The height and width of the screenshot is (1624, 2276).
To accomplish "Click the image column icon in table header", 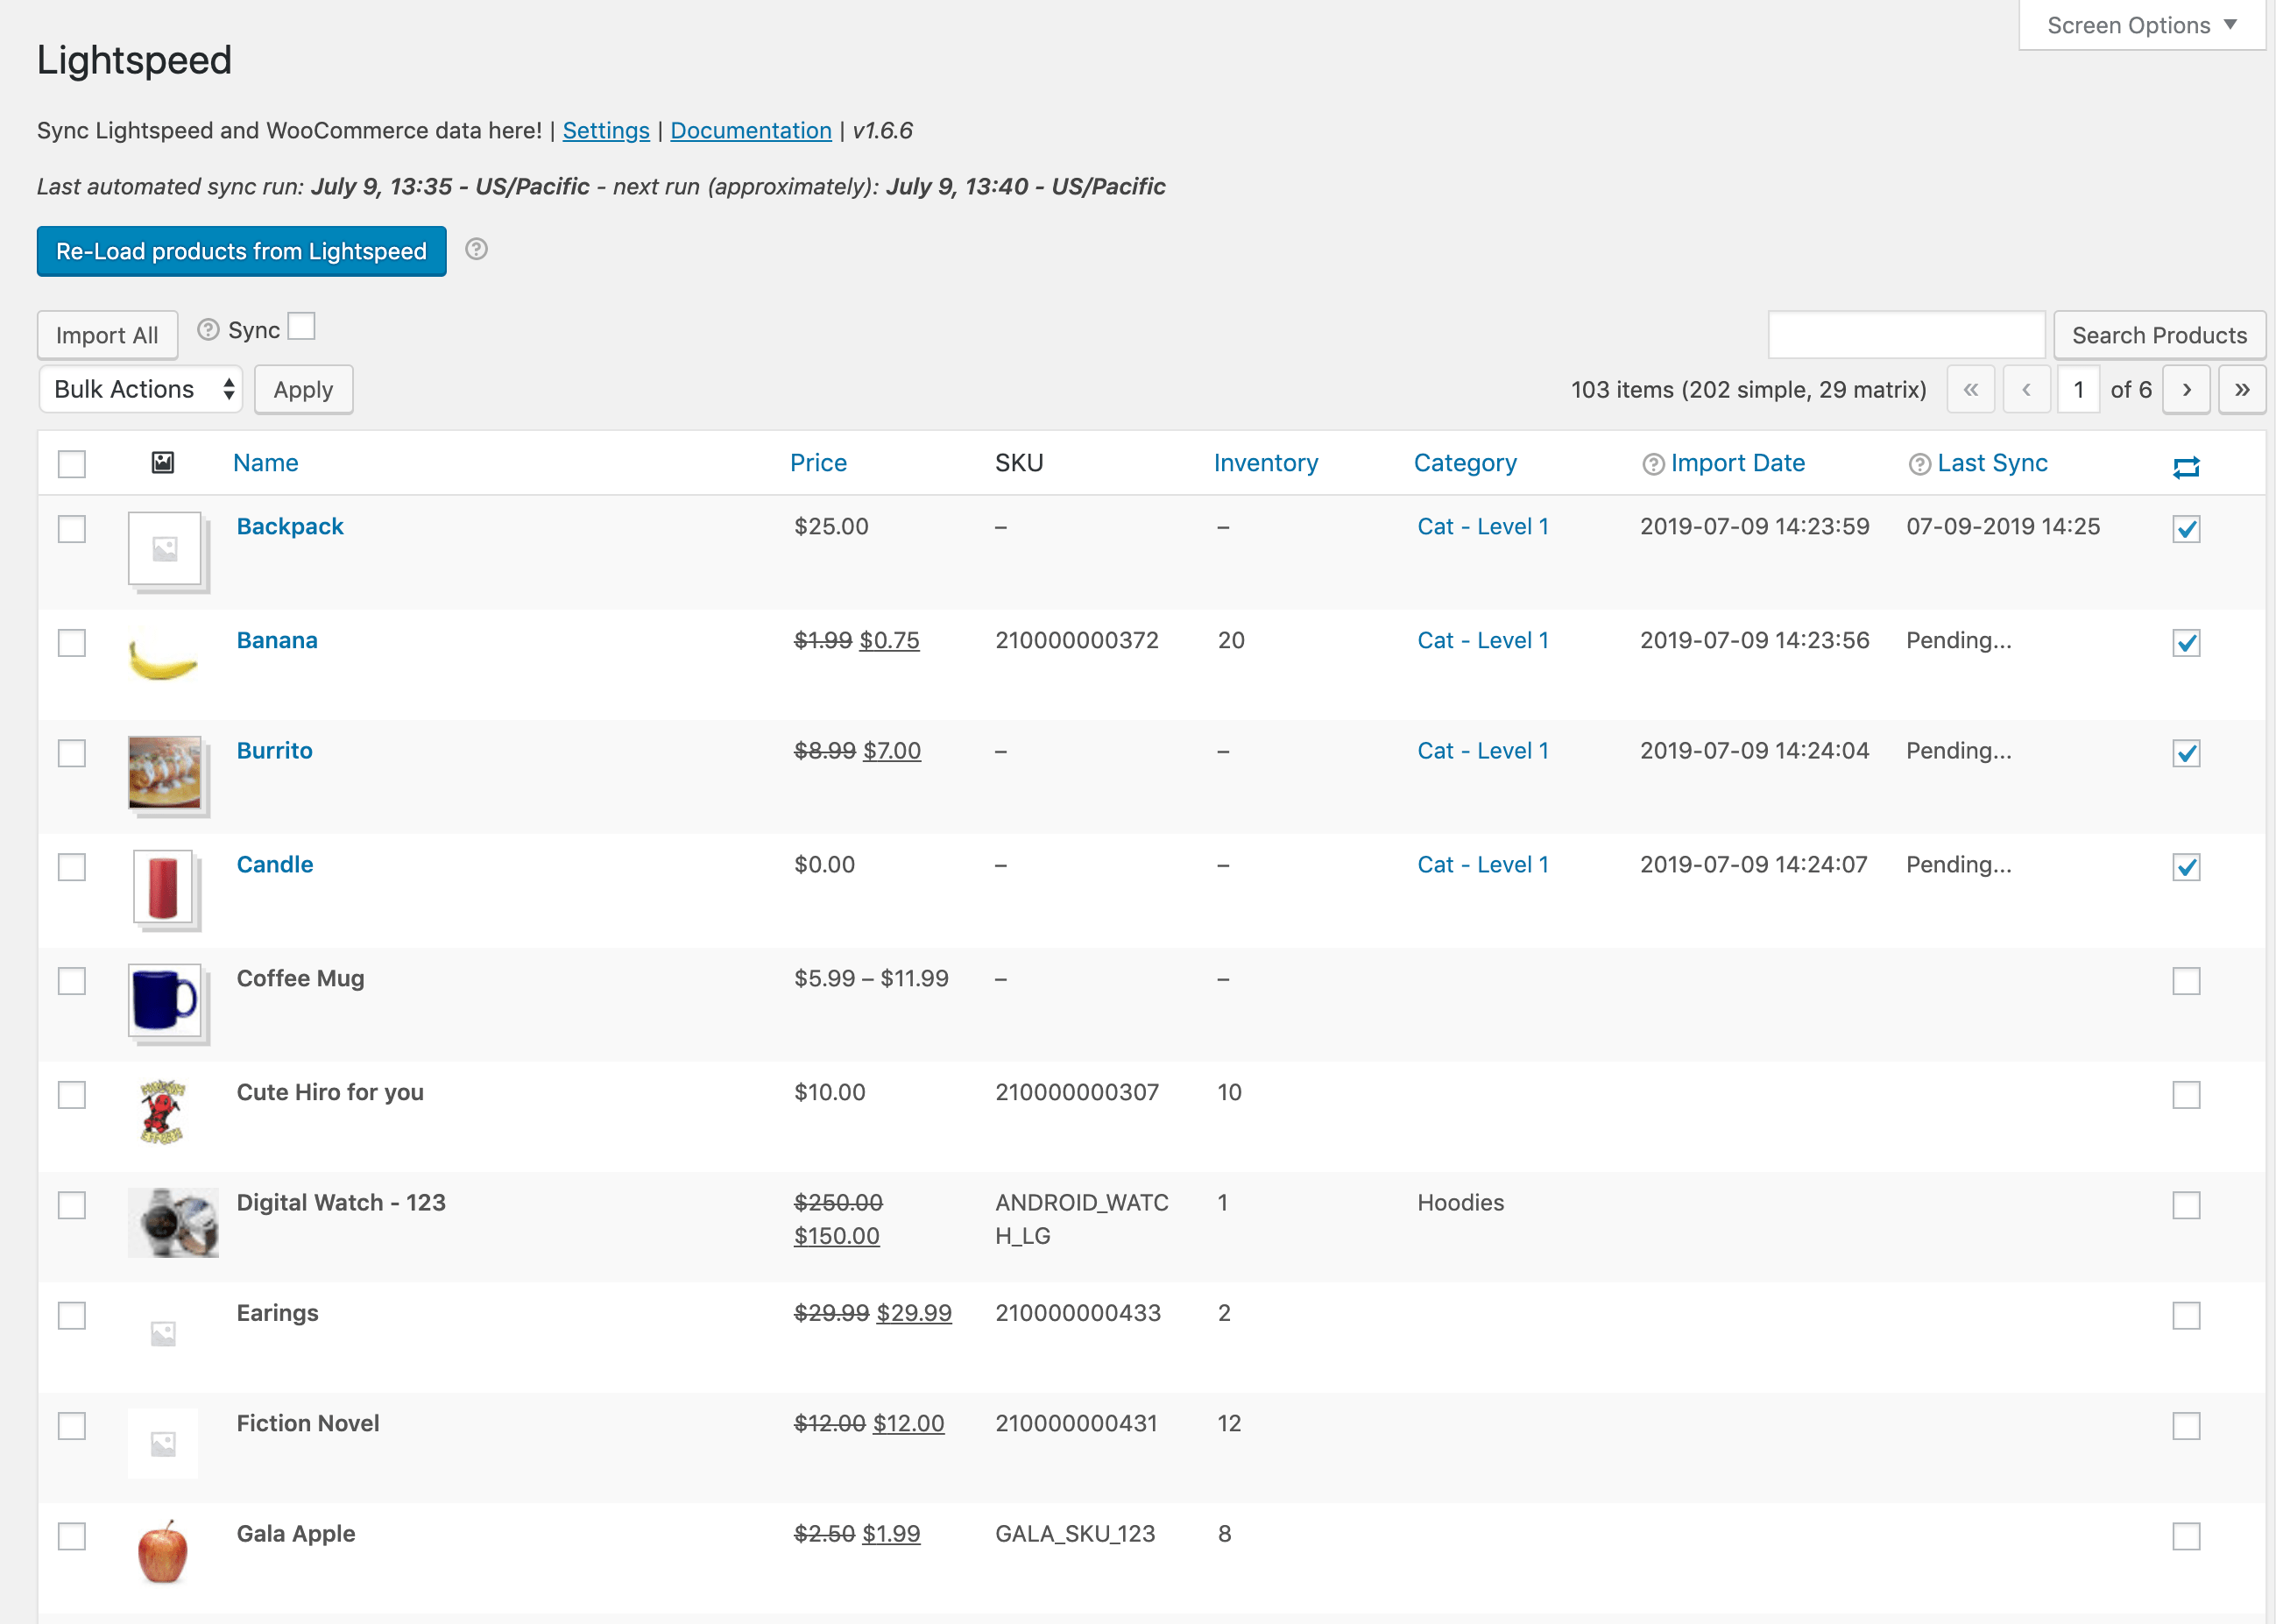I will pos(163,463).
